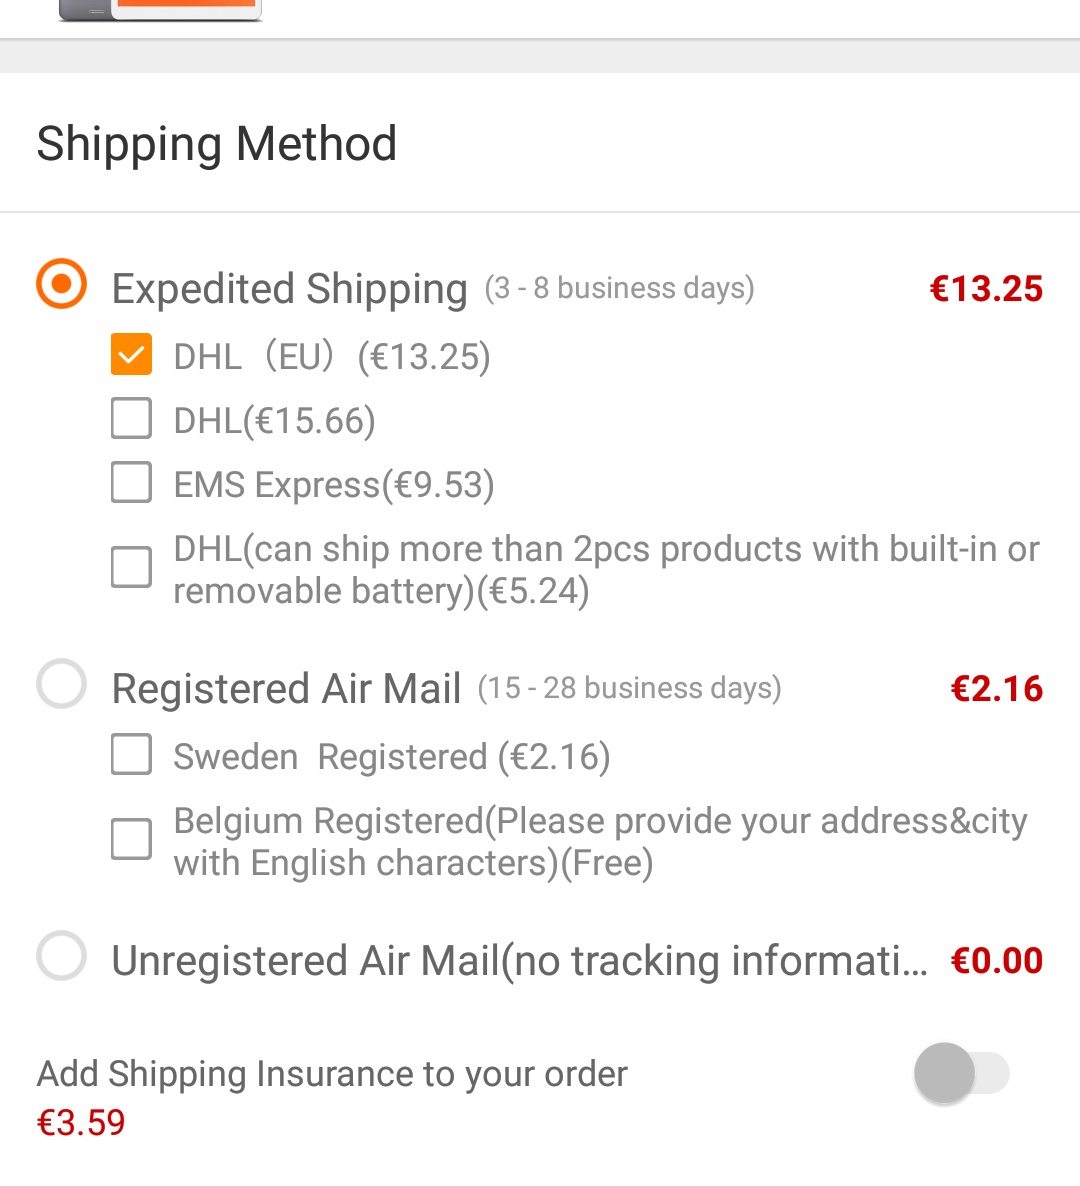Check the Sweden Registered €2.16 checkbox
Screen dimensions: 1080x1186
click(131, 755)
